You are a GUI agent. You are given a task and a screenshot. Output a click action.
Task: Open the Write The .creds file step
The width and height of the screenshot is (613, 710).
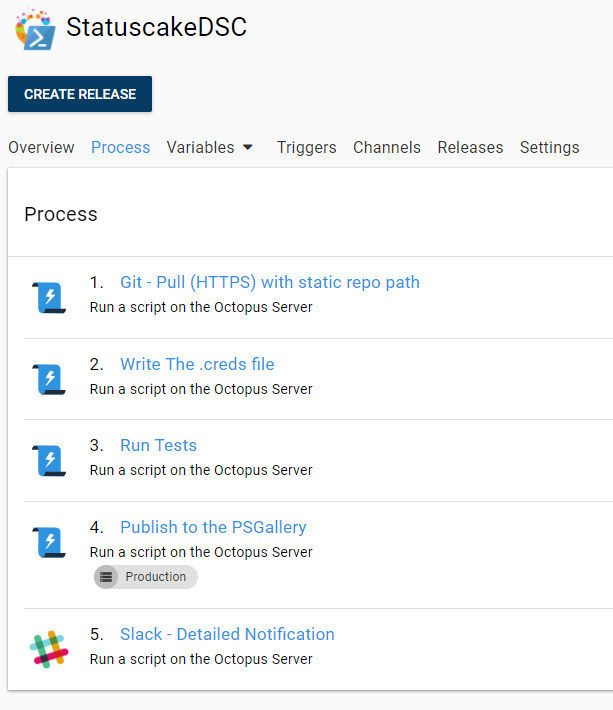197,364
